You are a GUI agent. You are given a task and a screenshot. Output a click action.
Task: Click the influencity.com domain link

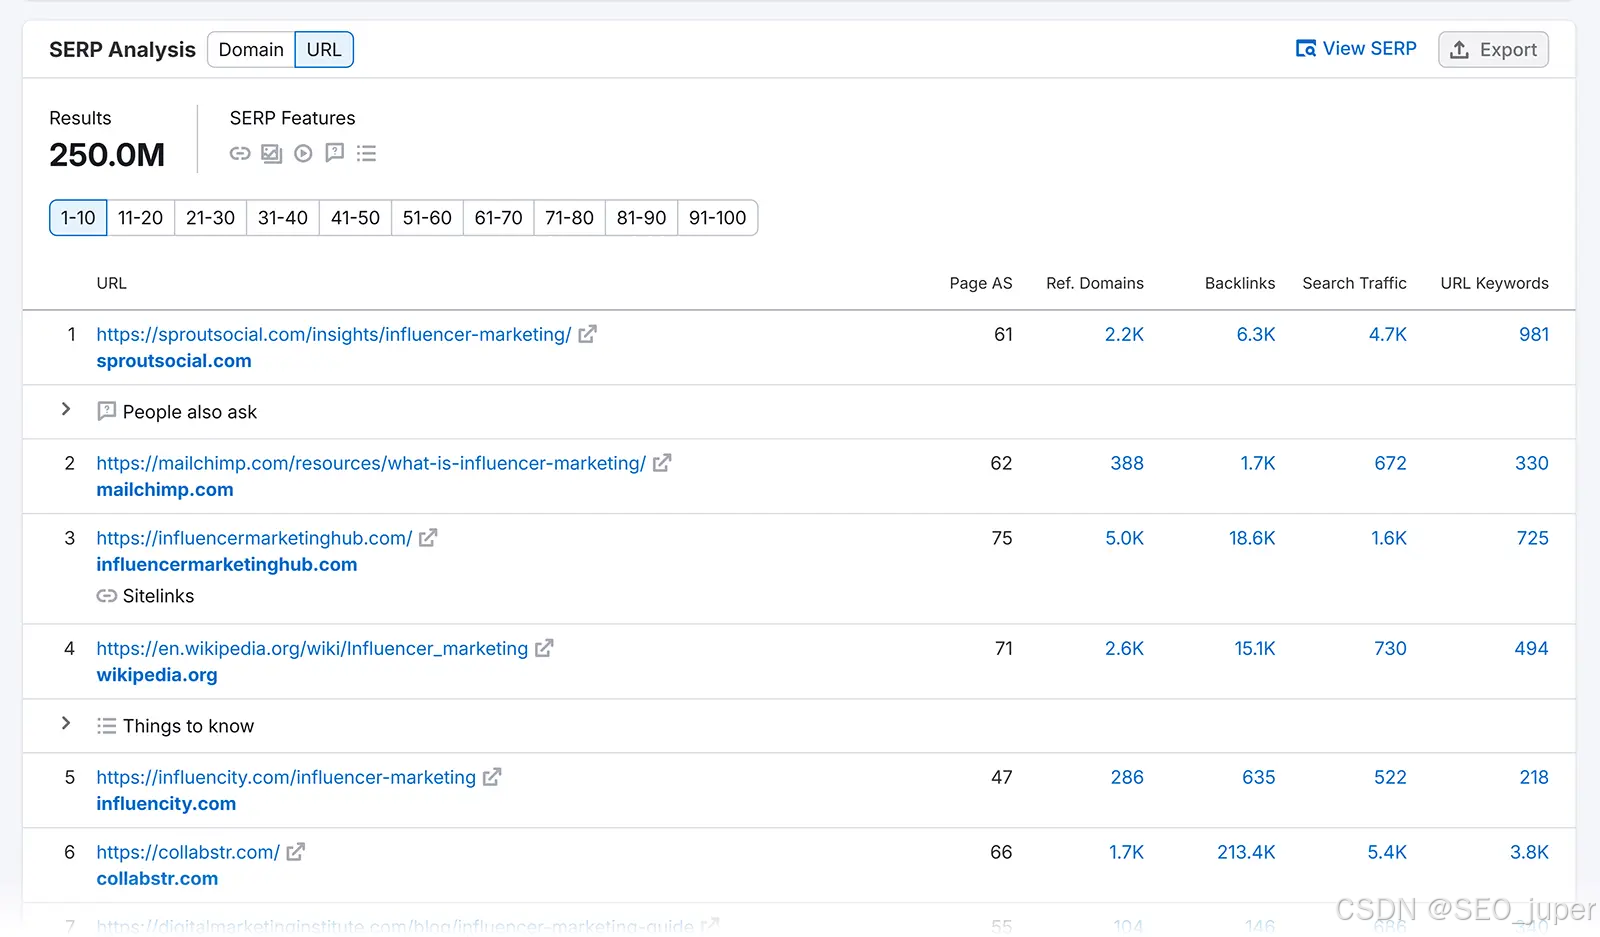(166, 804)
